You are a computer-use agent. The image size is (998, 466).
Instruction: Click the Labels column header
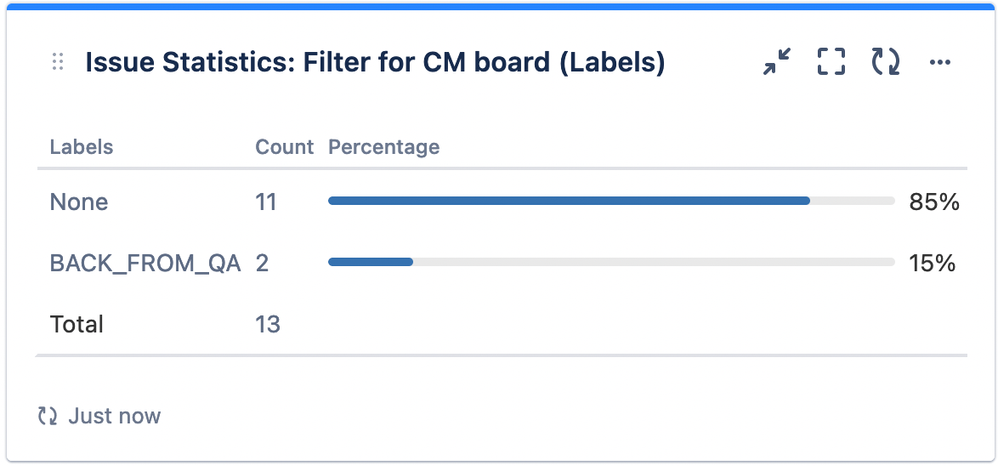(x=81, y=147)
